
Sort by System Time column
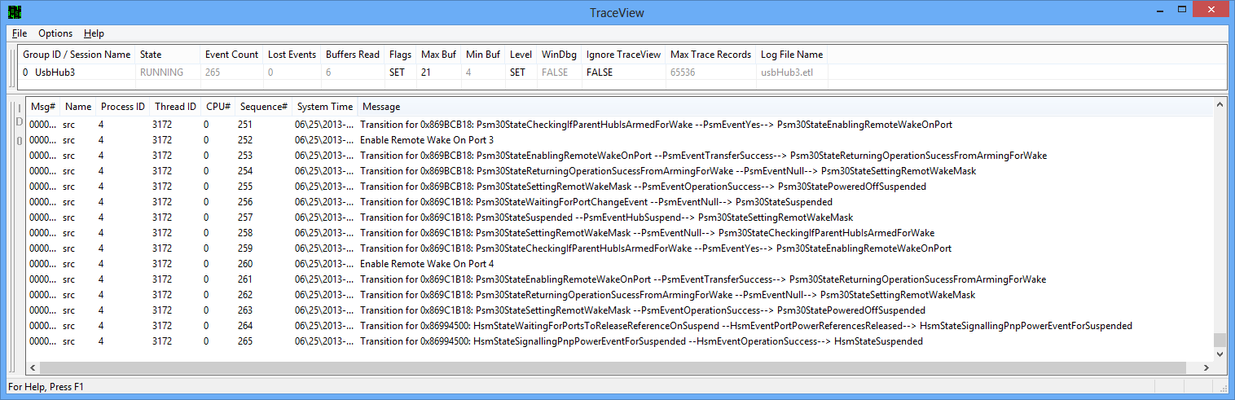tap(325, 106)
